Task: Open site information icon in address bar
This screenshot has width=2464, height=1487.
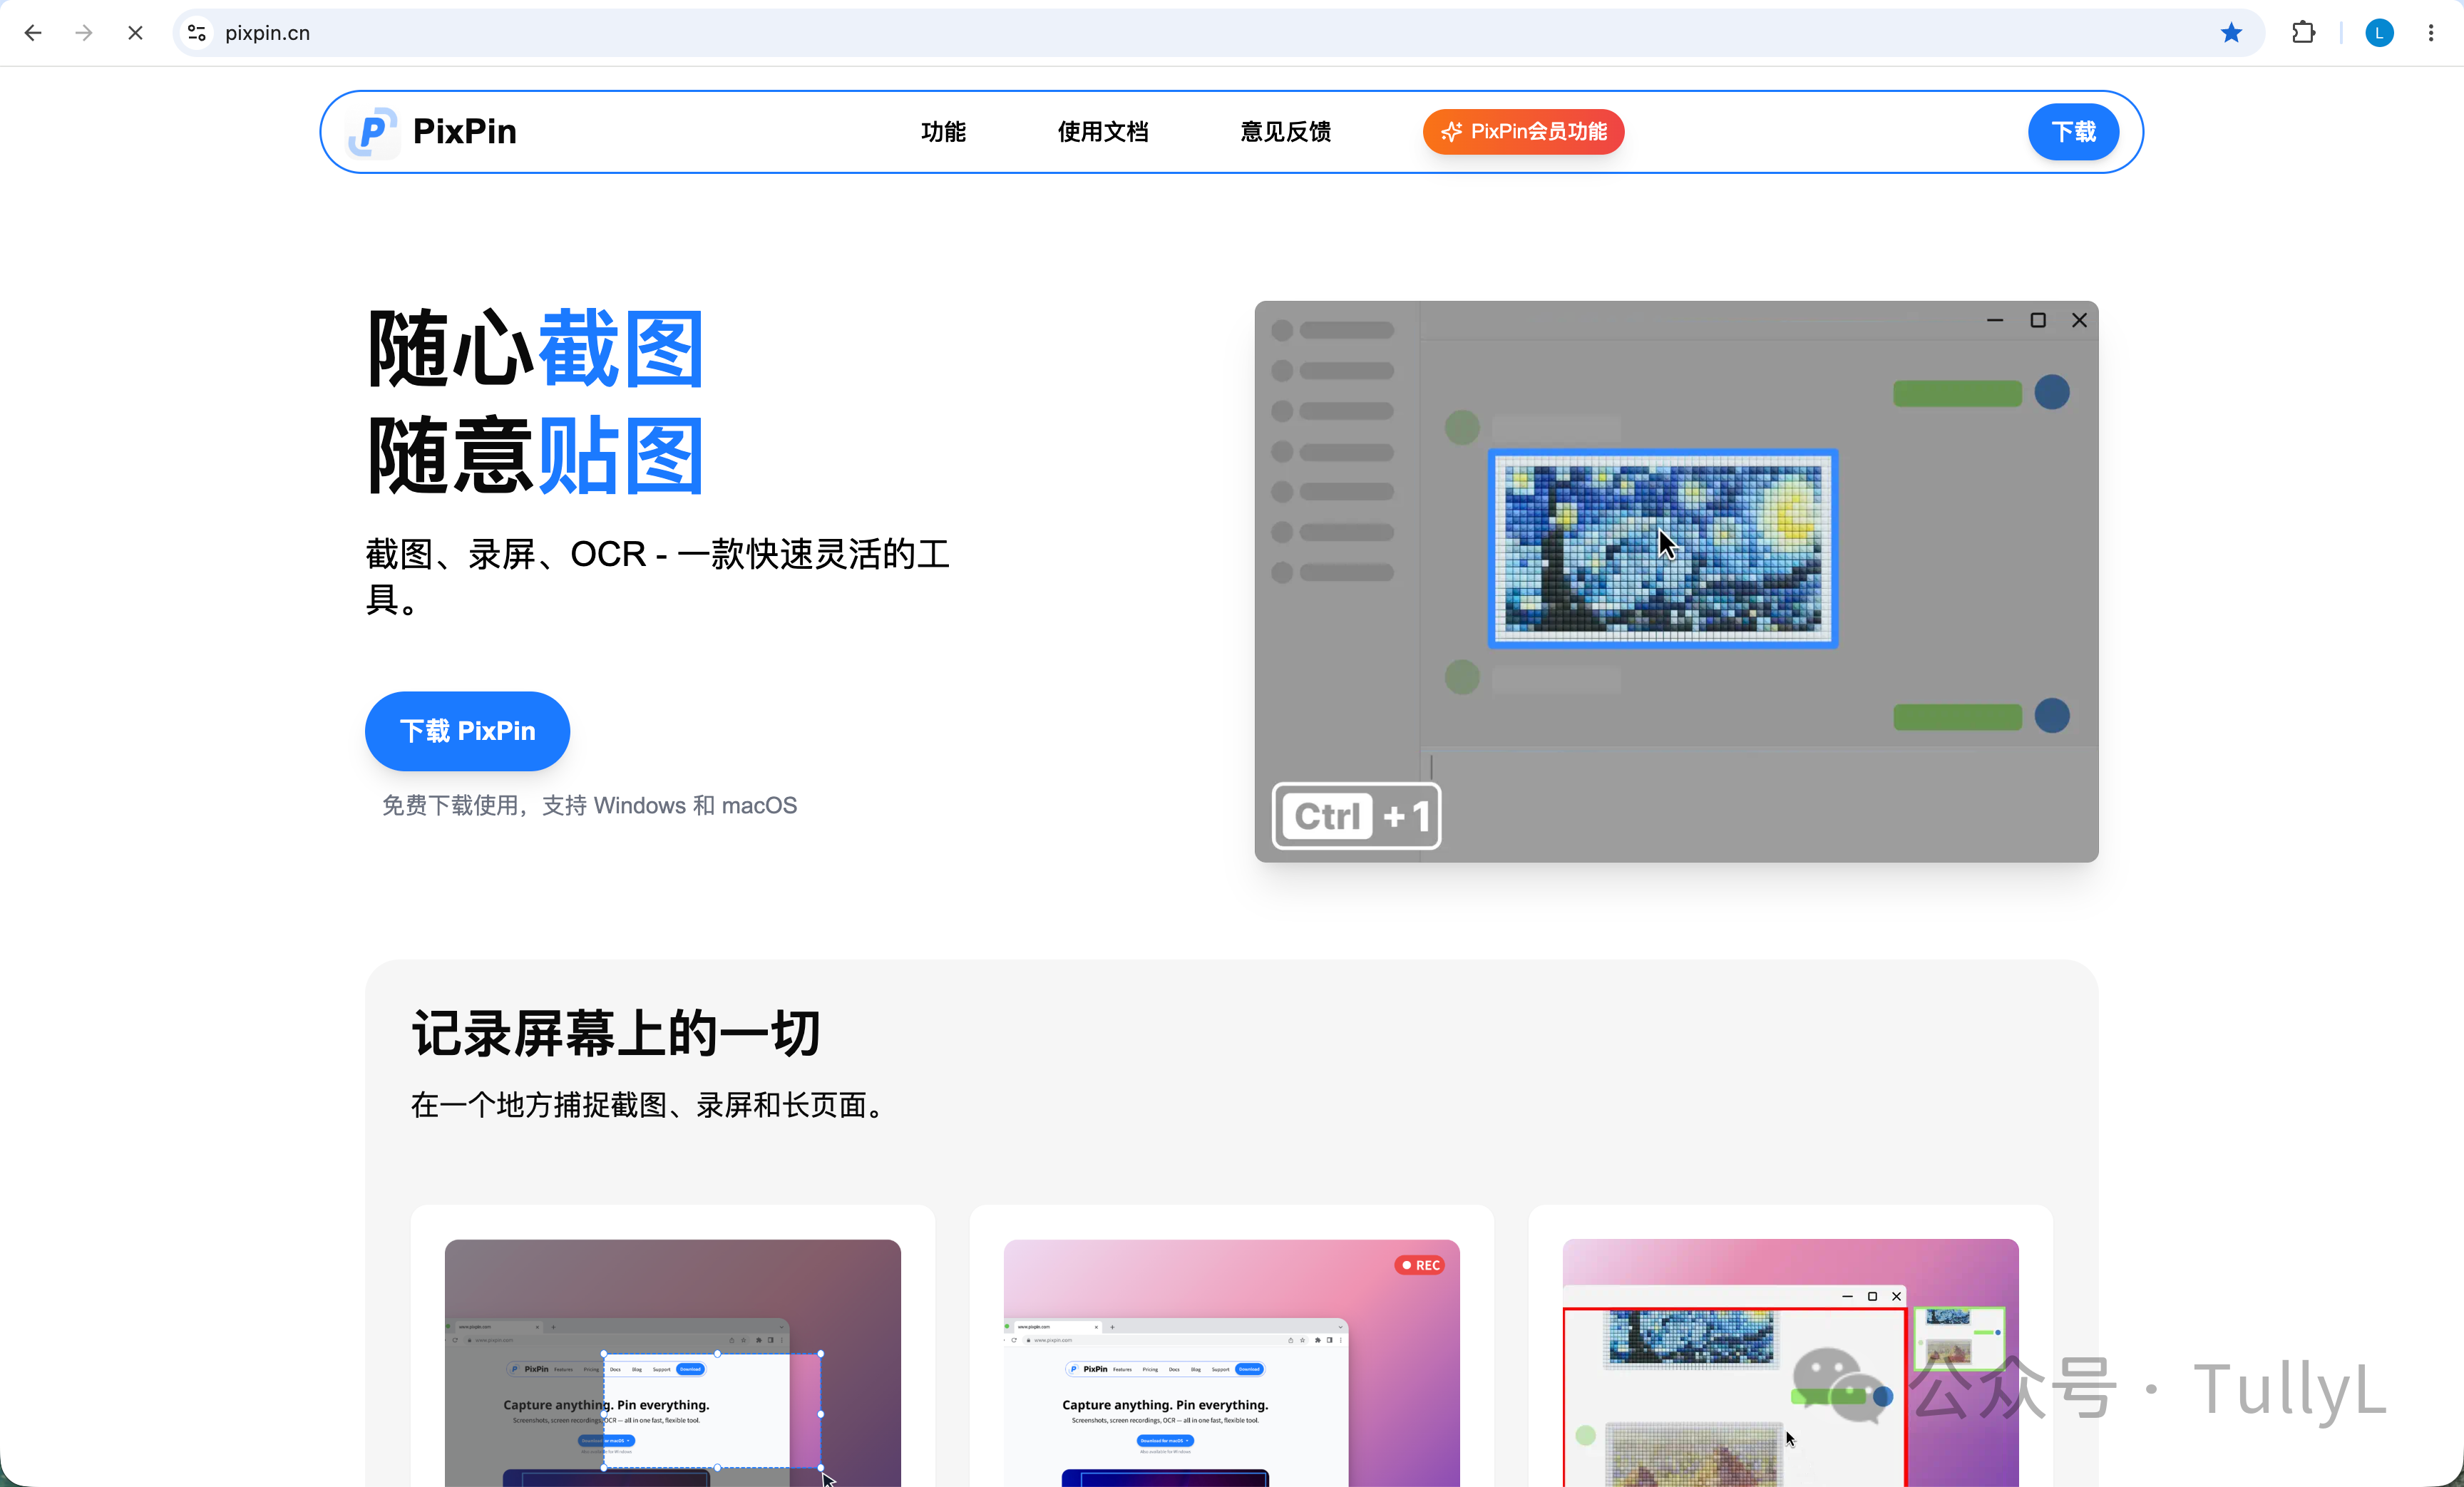Action: pyautogui.click(x=197, y=33)
